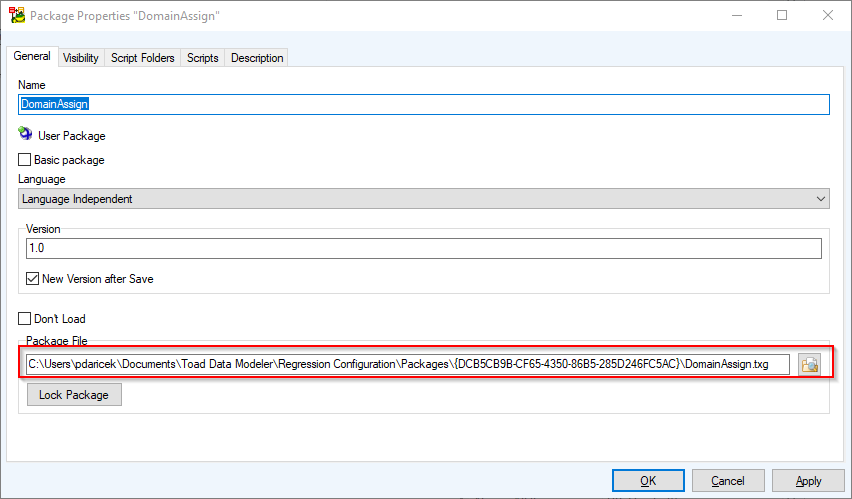Close the Package Properties window
This screenshot has width=852, height=499.
click(x=828, y=15)
